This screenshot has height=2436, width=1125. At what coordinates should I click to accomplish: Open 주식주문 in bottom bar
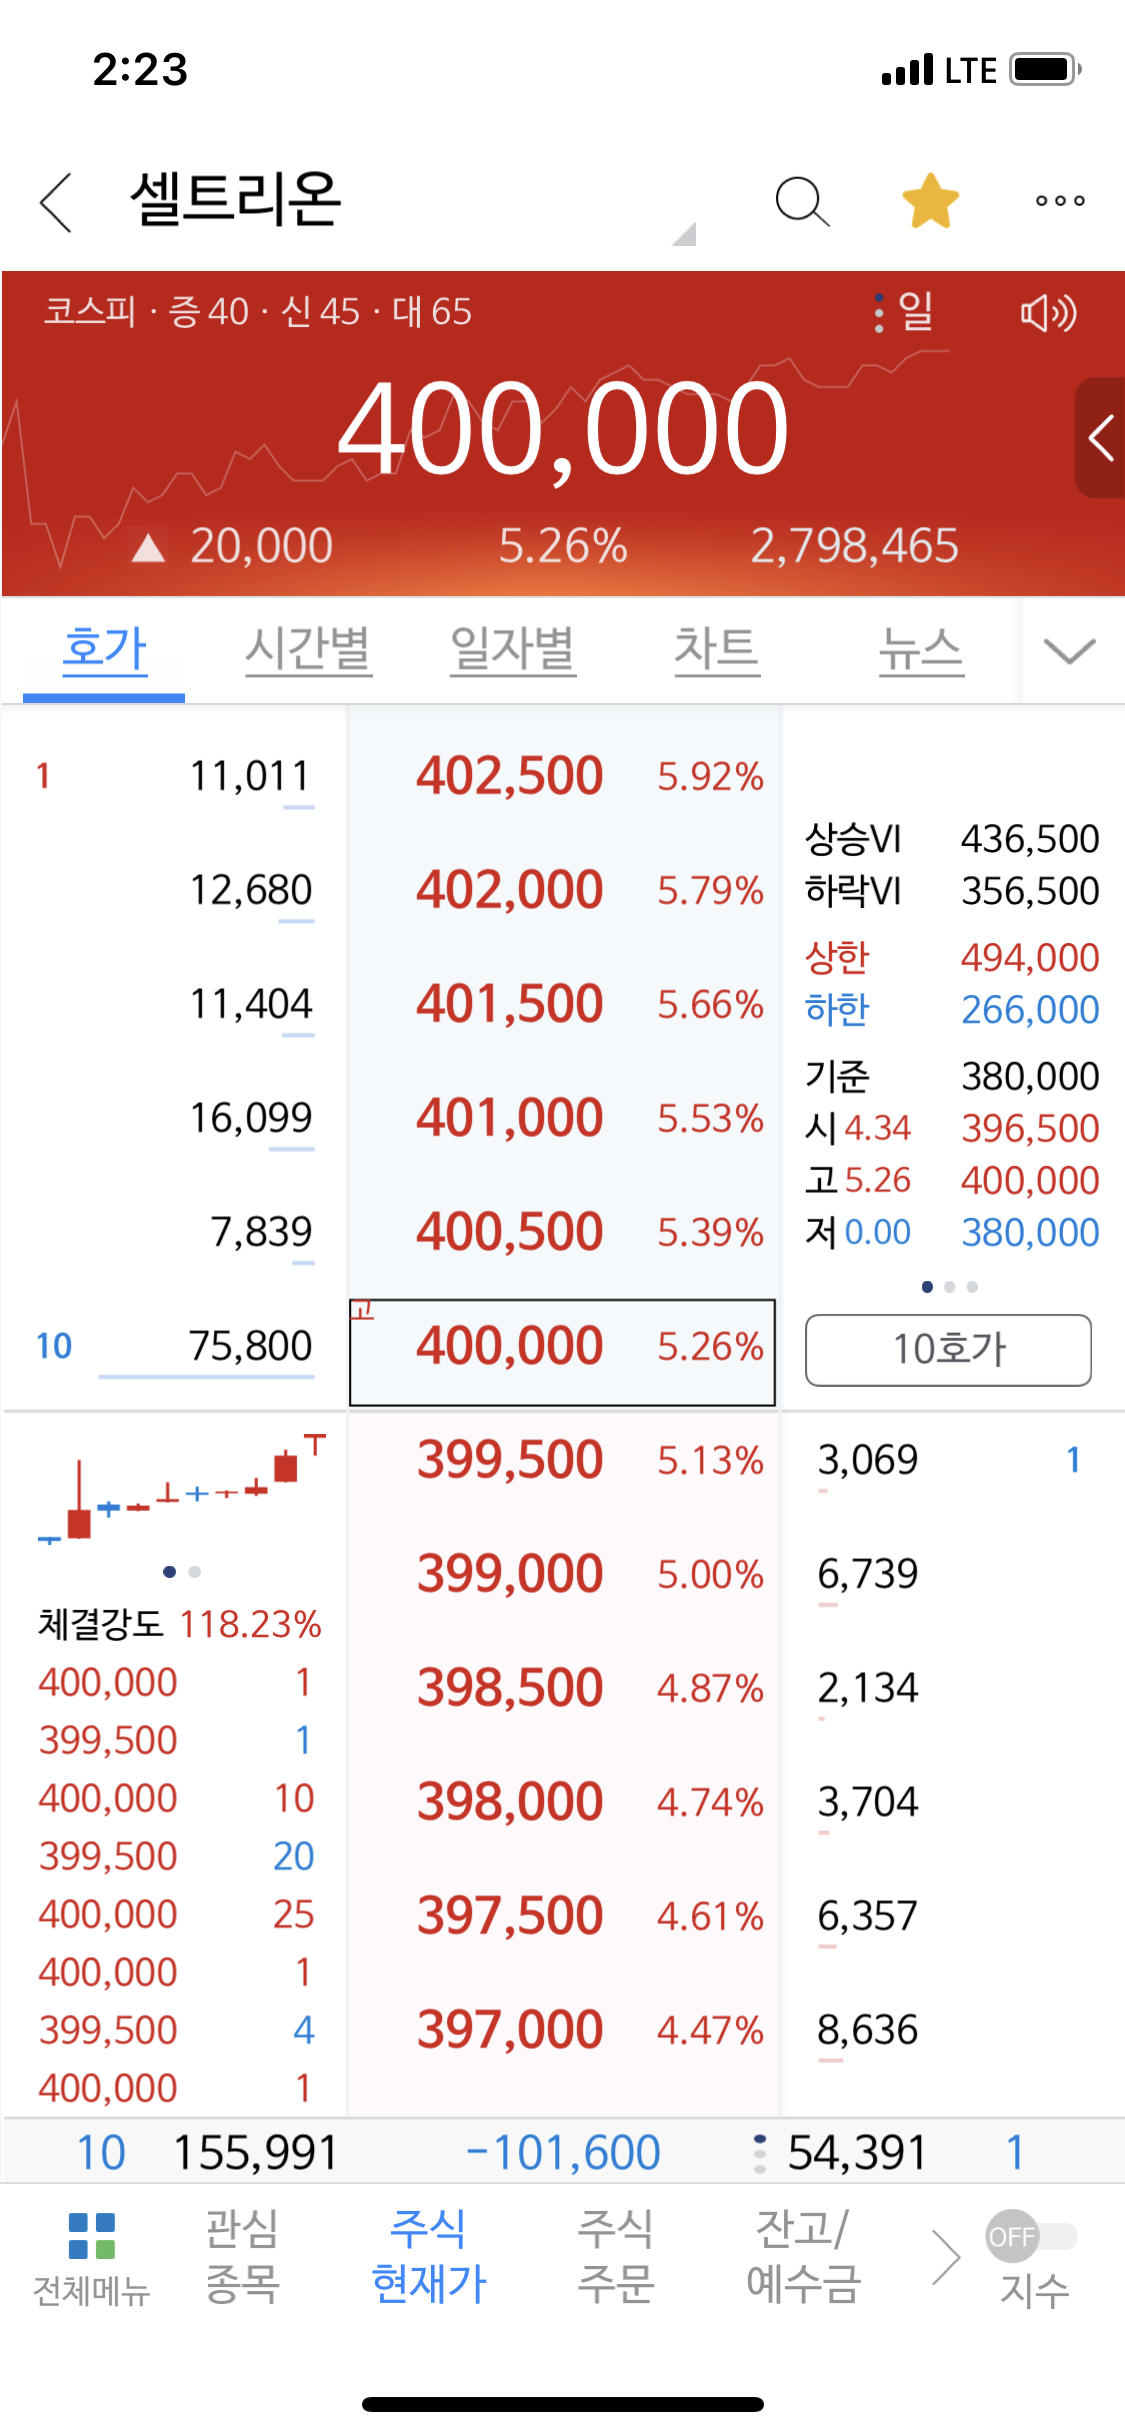pos(616,2256)
